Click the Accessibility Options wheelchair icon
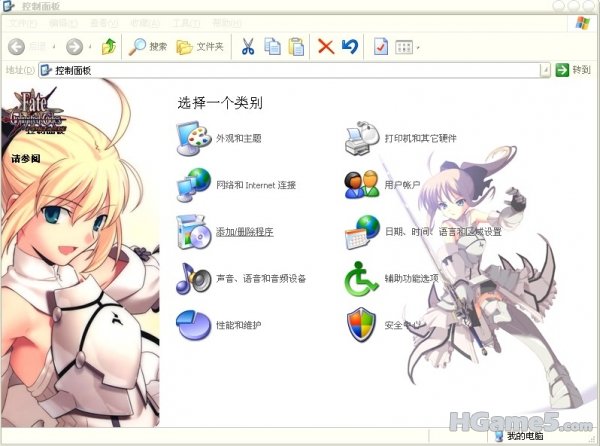 (359, 278)
